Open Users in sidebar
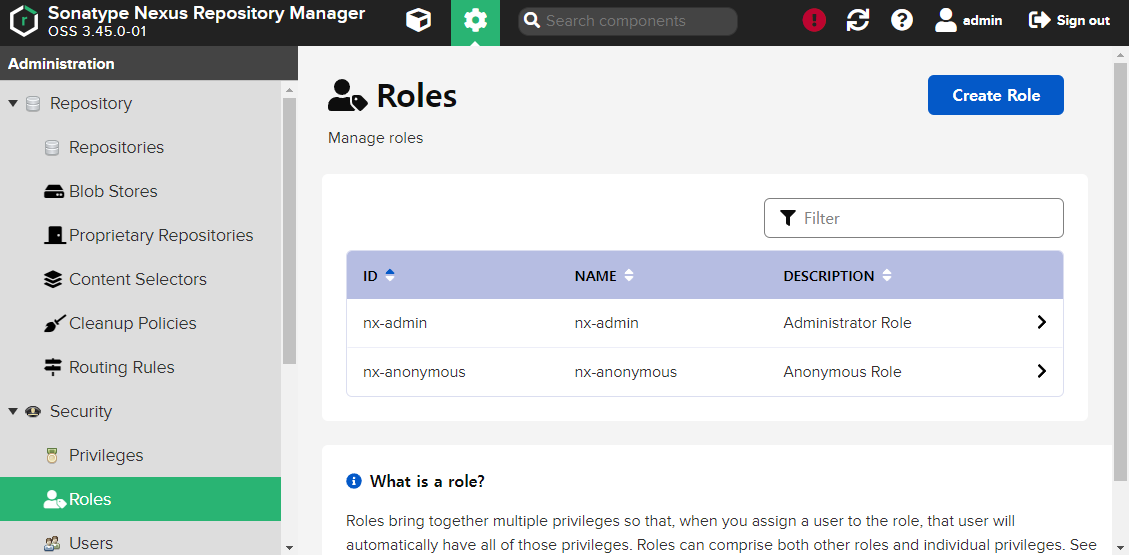 (91, 543)
